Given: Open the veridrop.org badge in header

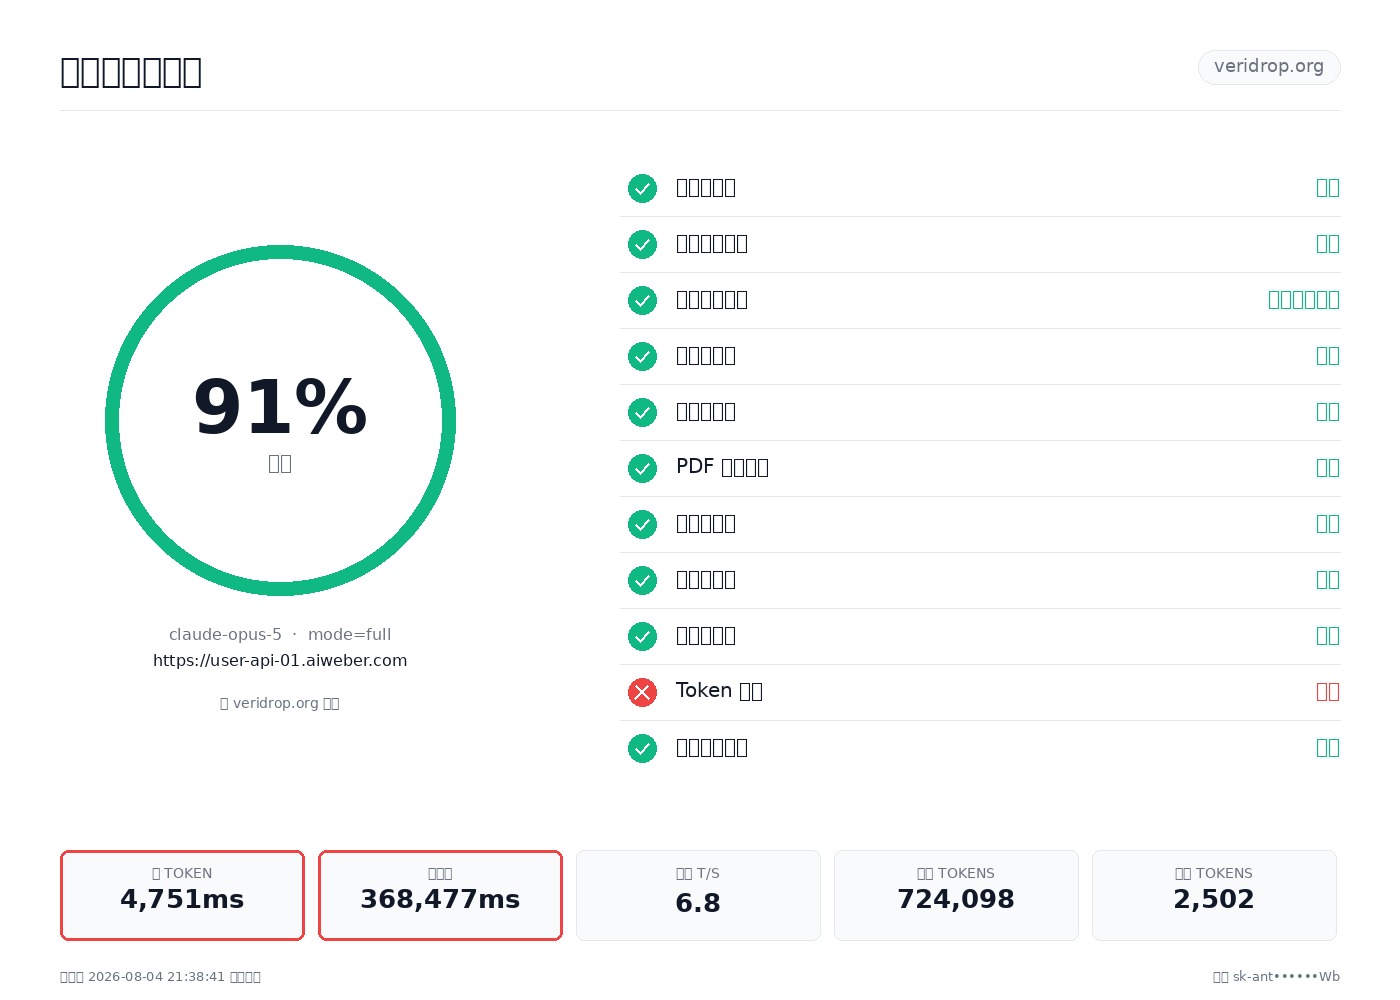Looking at the screenshot, I should (1269, 67).
